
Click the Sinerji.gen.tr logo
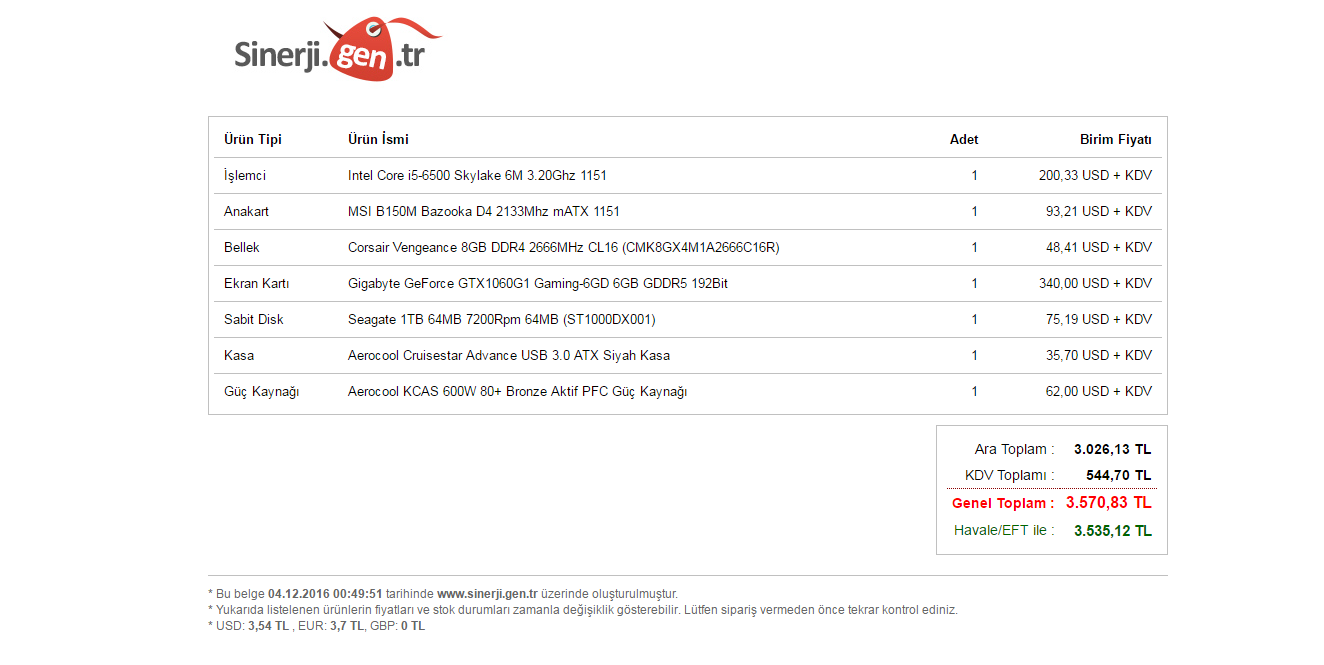coord(337,49)
